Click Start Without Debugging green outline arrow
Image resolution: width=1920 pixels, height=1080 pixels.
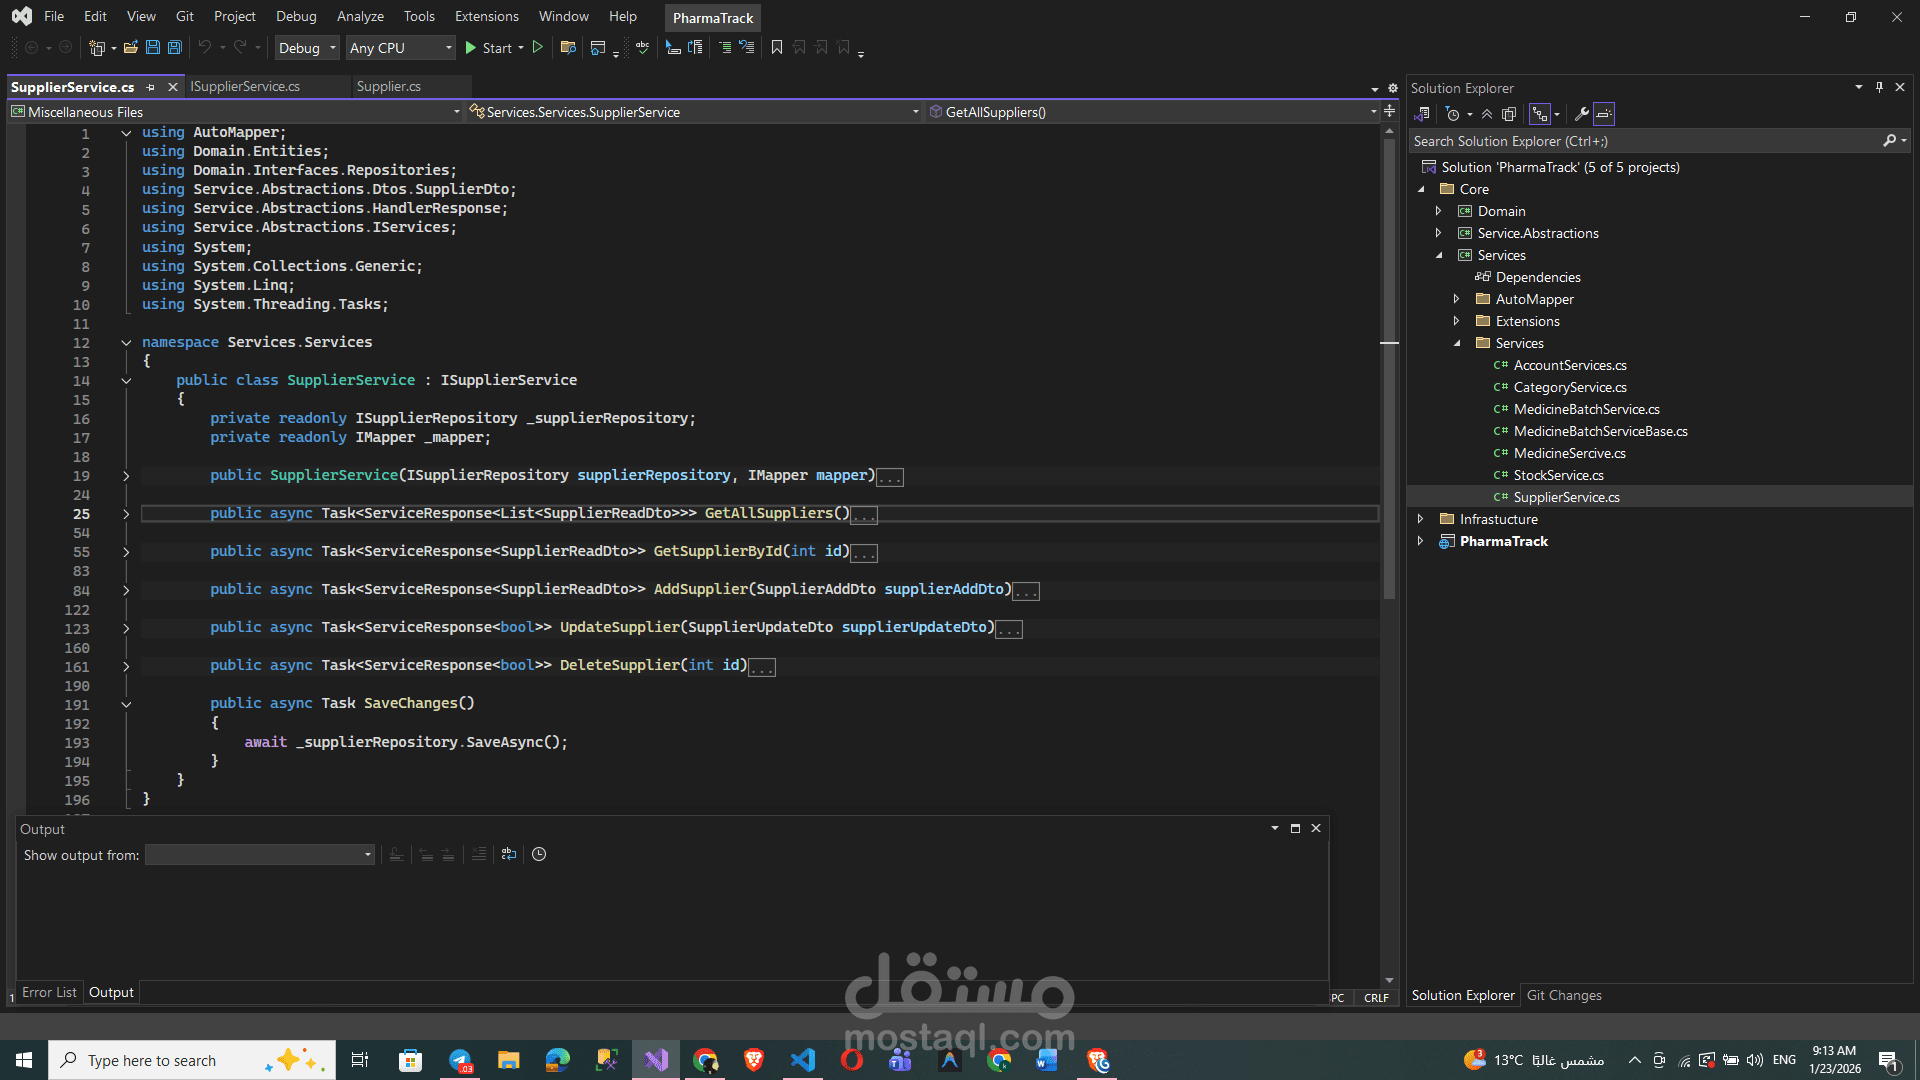point(538,47)
